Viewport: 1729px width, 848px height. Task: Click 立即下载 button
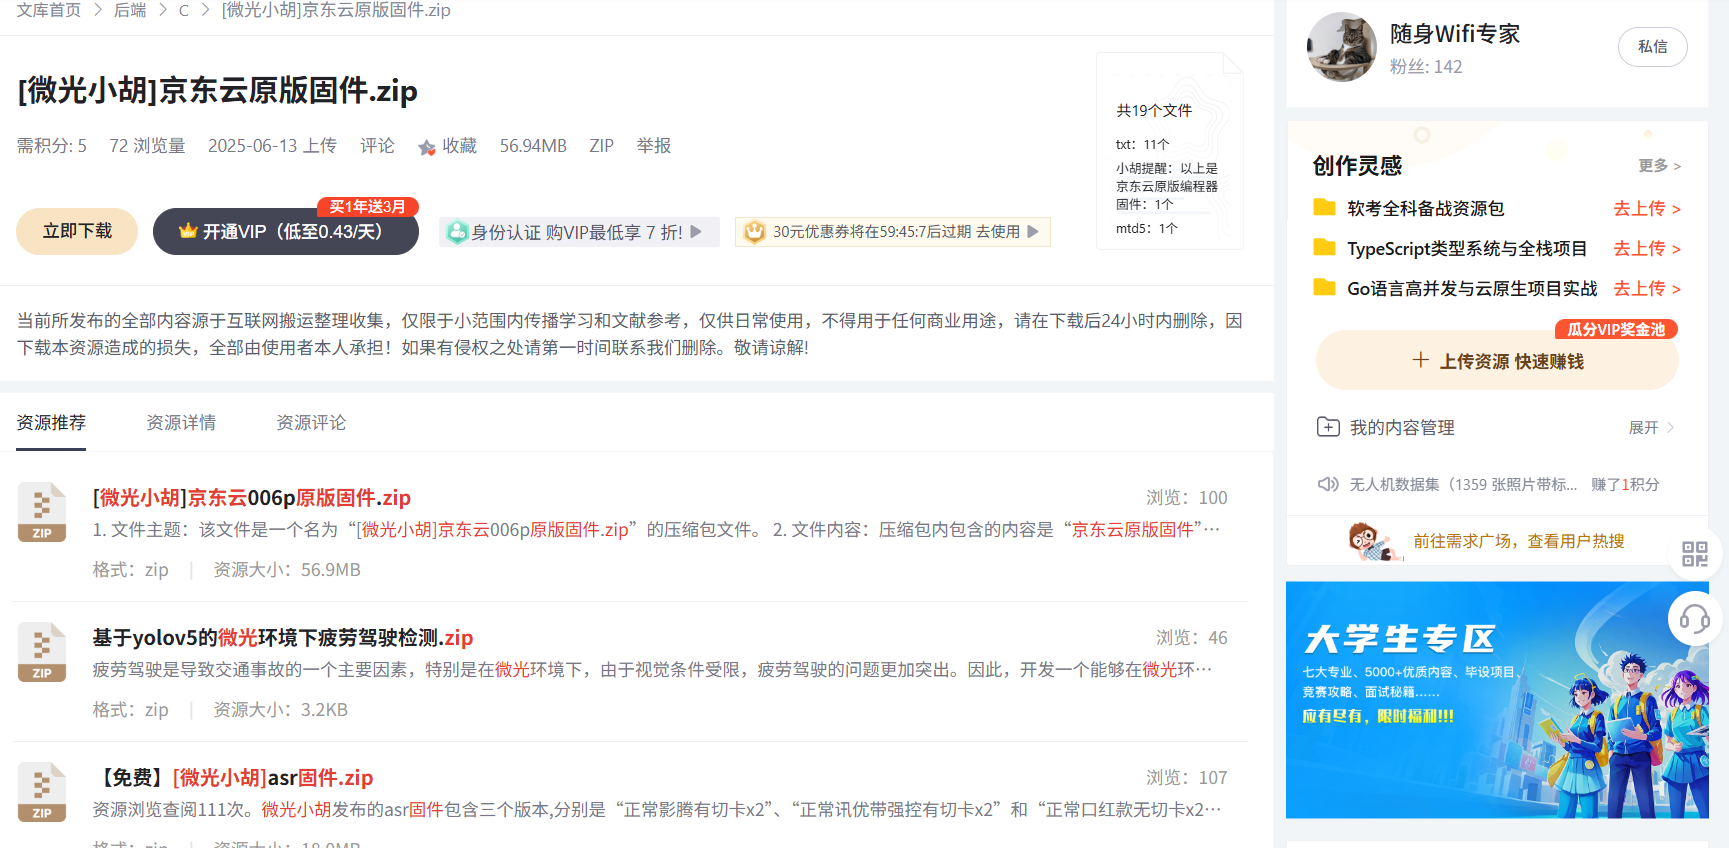(77, 231)
